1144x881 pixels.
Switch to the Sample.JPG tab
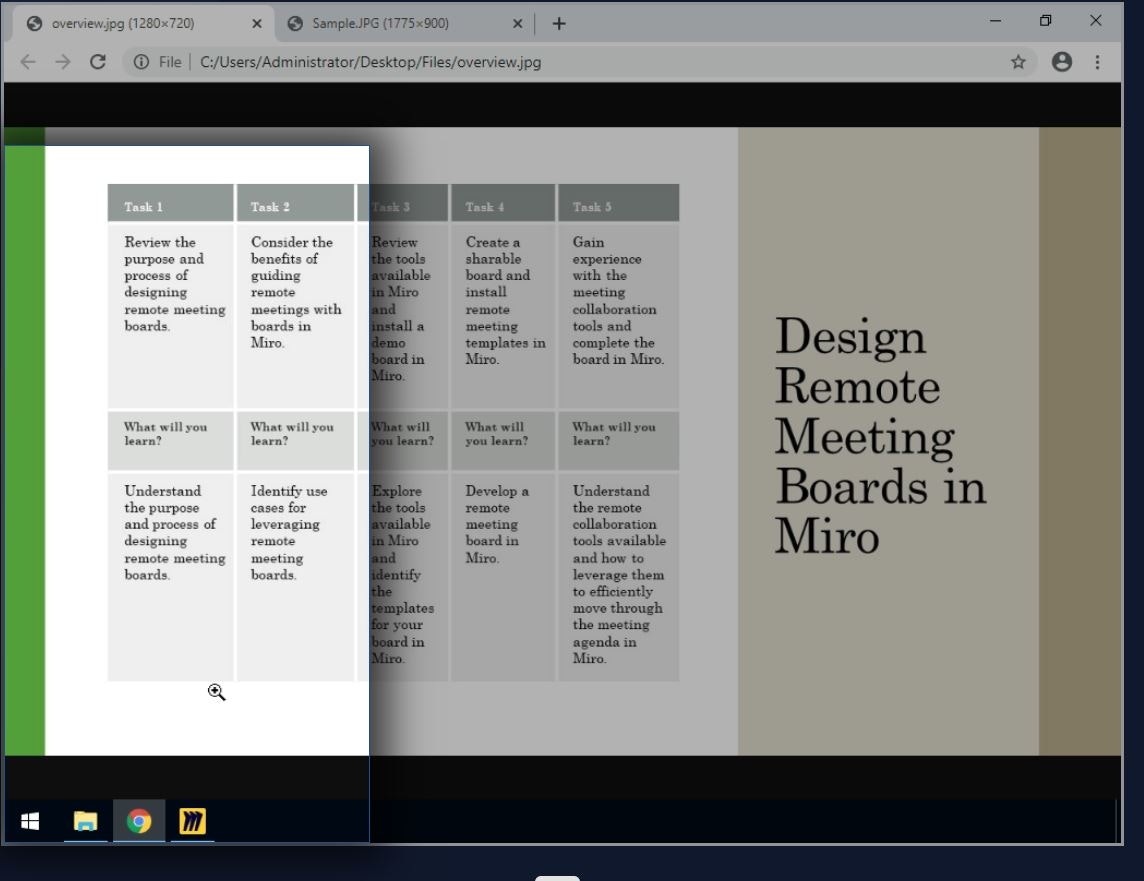(405, 23)
